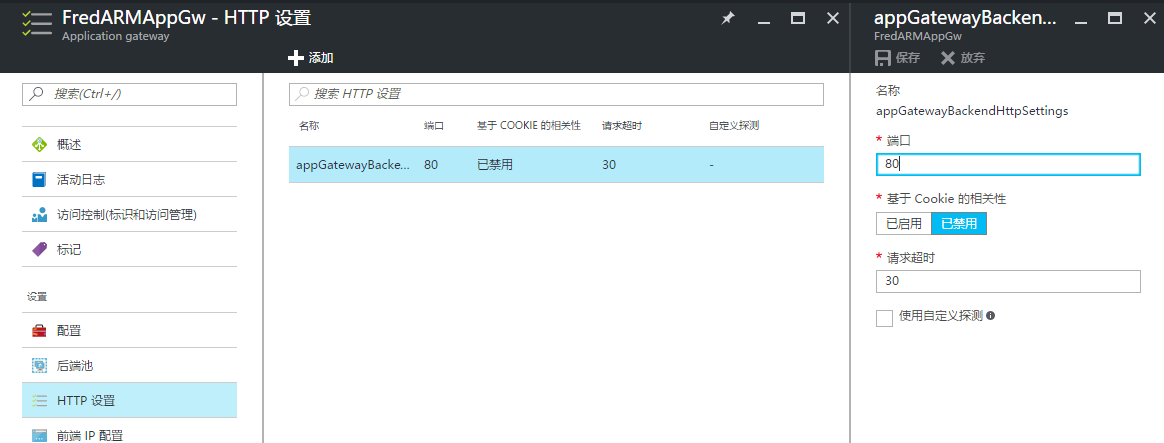The image size is (1164, 443).
Task: Click the 请求超时 timeout input field
Action: (1007, 282)
